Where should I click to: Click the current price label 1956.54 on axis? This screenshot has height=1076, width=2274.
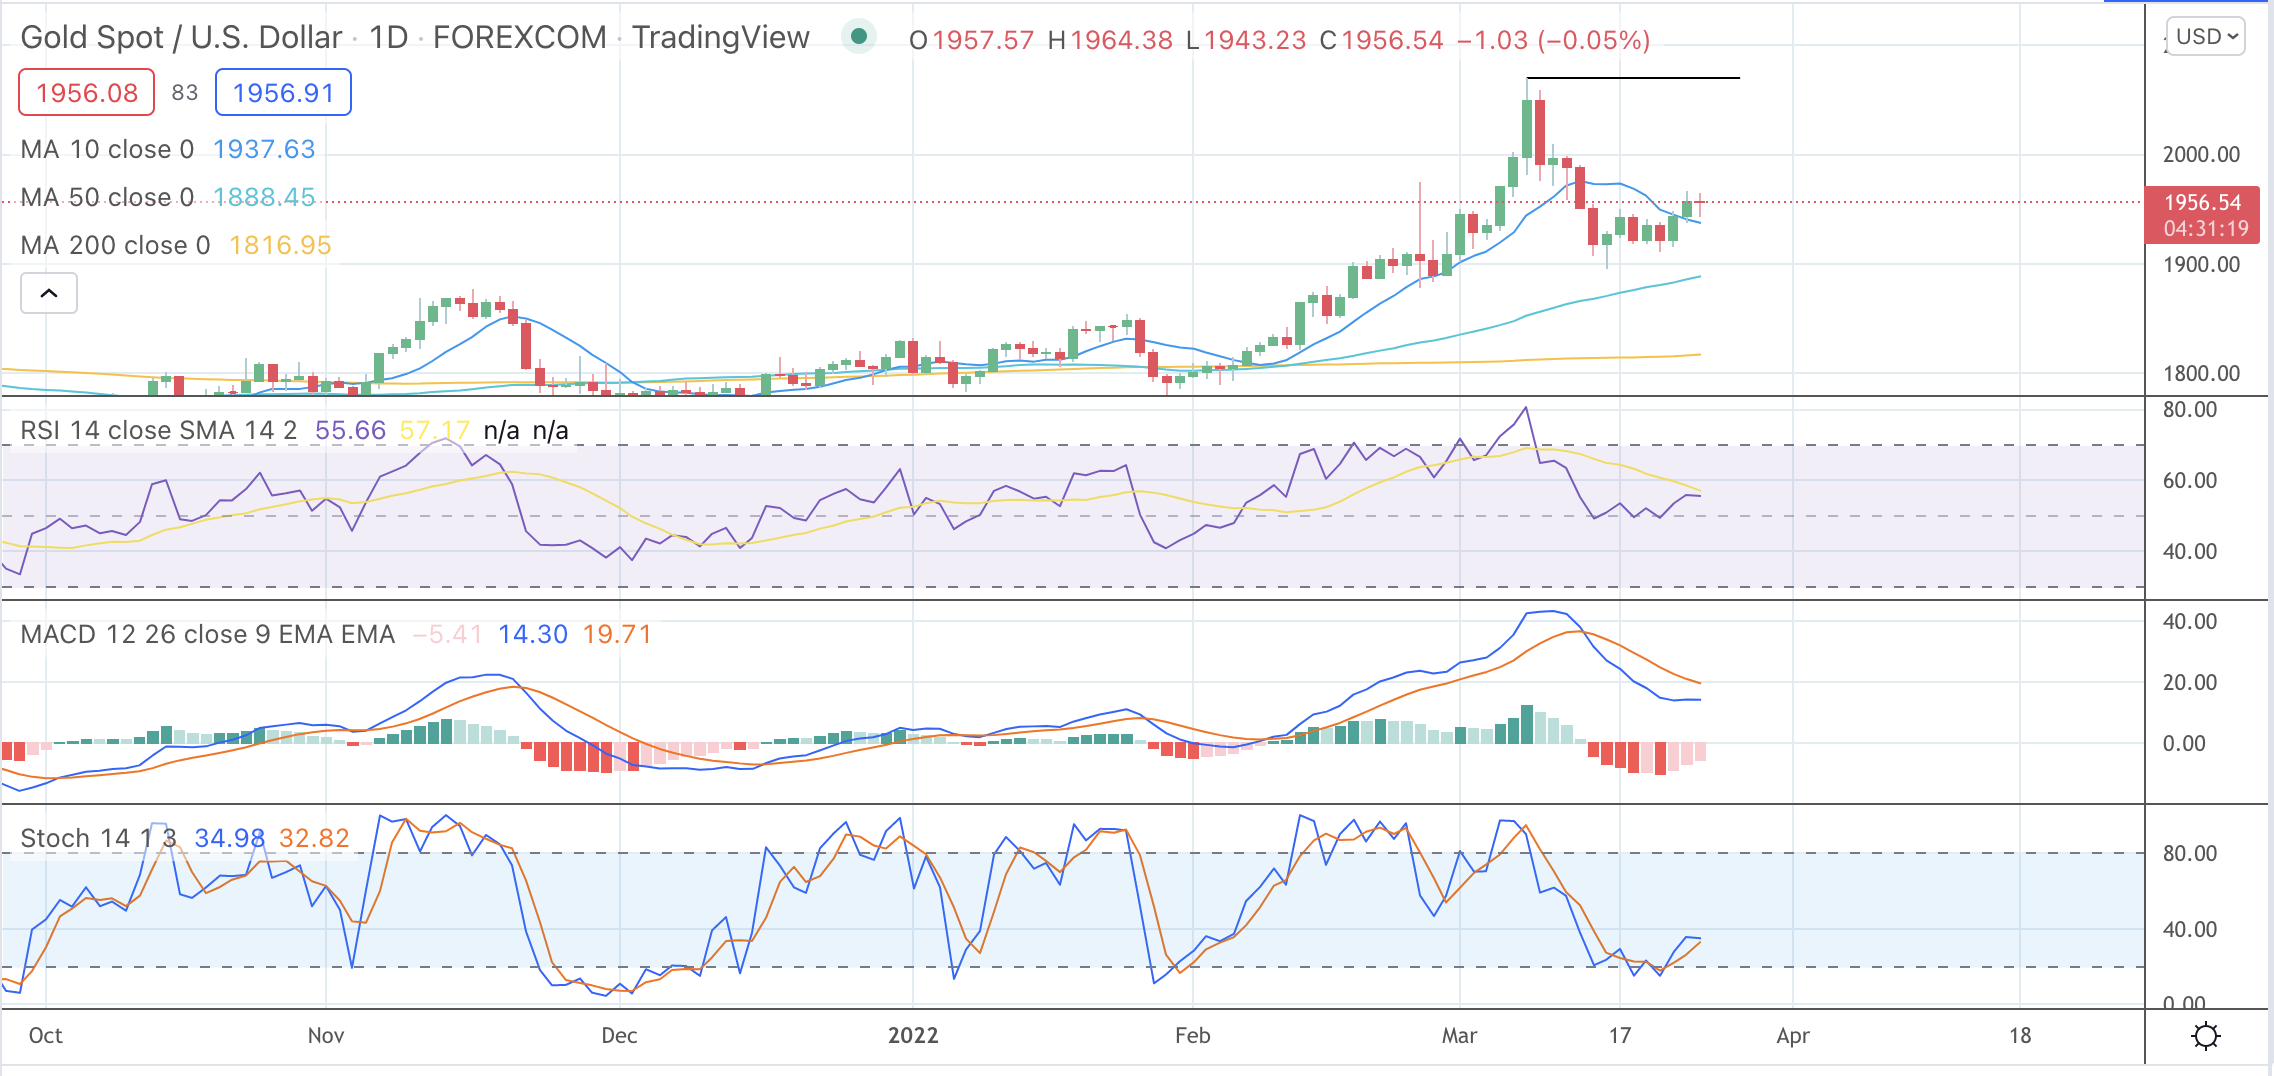pos(2202,203)
